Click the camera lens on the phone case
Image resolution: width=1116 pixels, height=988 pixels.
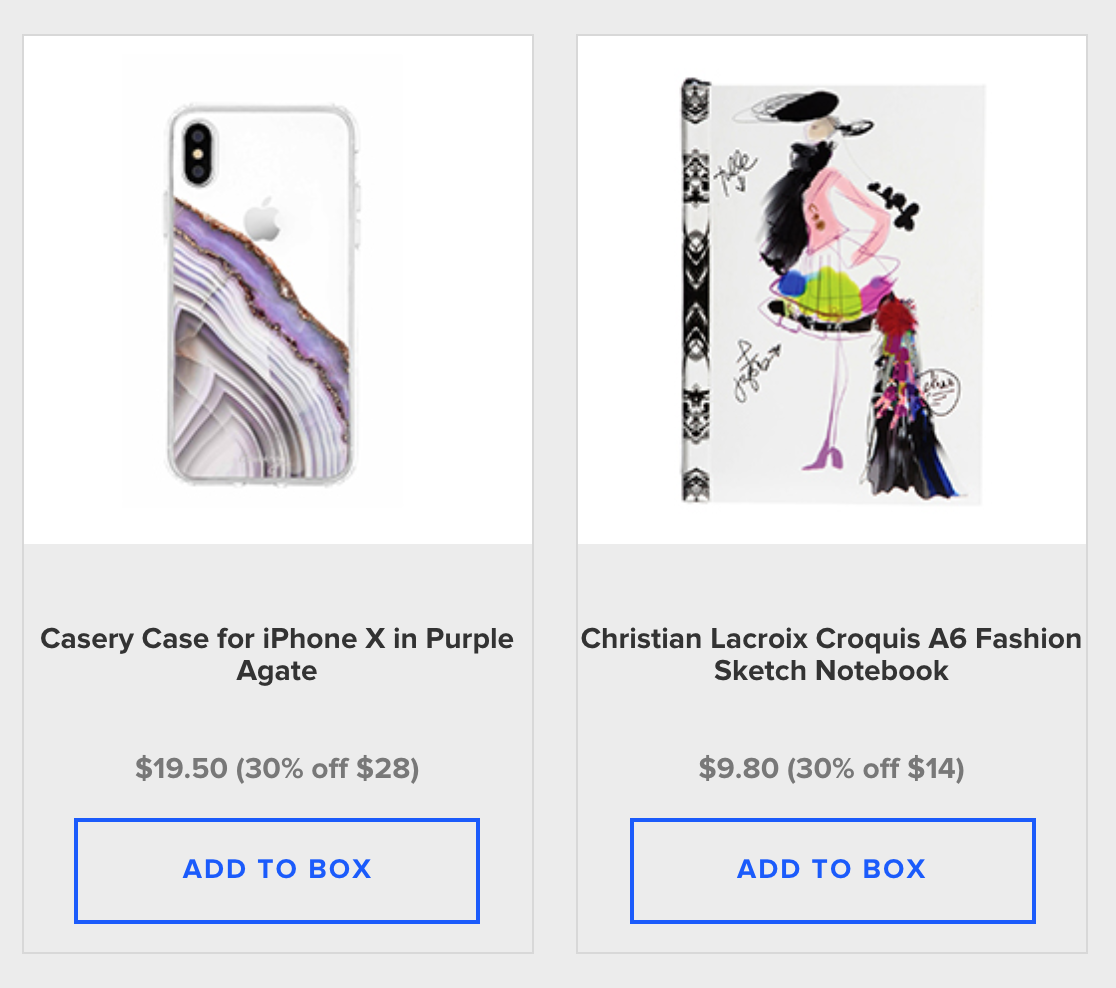click(x=198, y=152)
